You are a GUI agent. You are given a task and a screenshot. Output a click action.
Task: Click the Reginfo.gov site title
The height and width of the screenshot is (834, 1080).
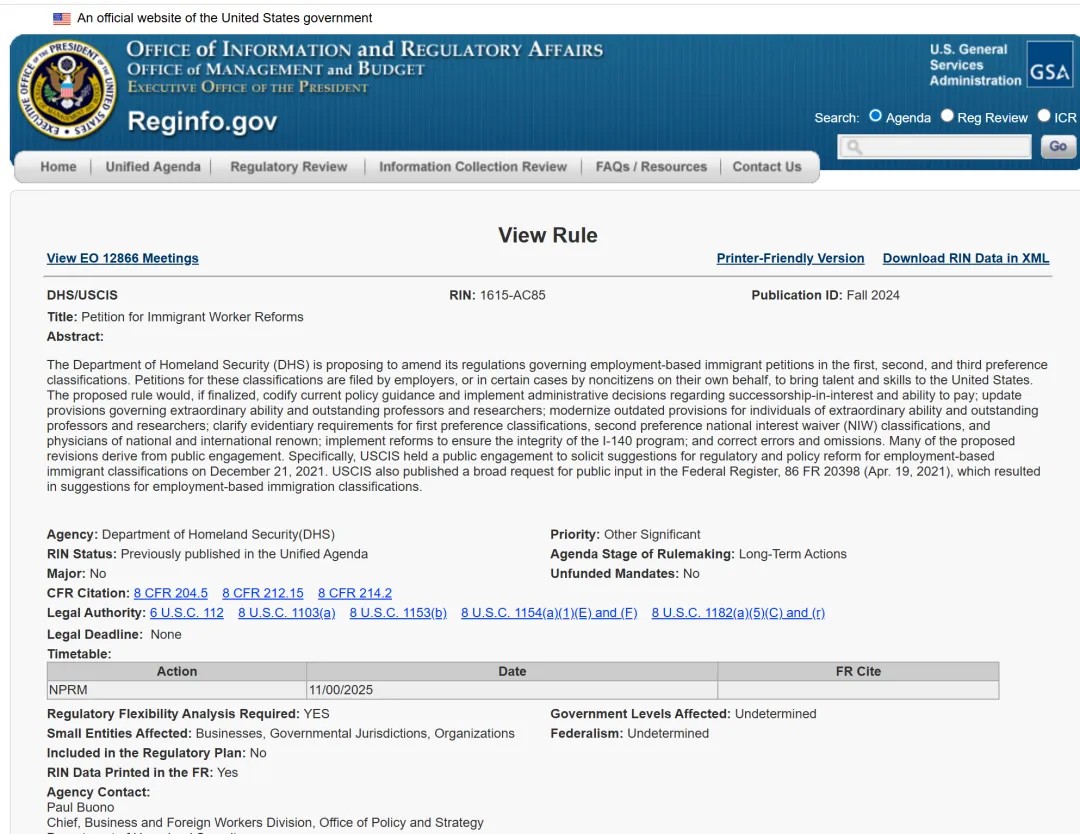pyautogui.click(x=201, y=122)
